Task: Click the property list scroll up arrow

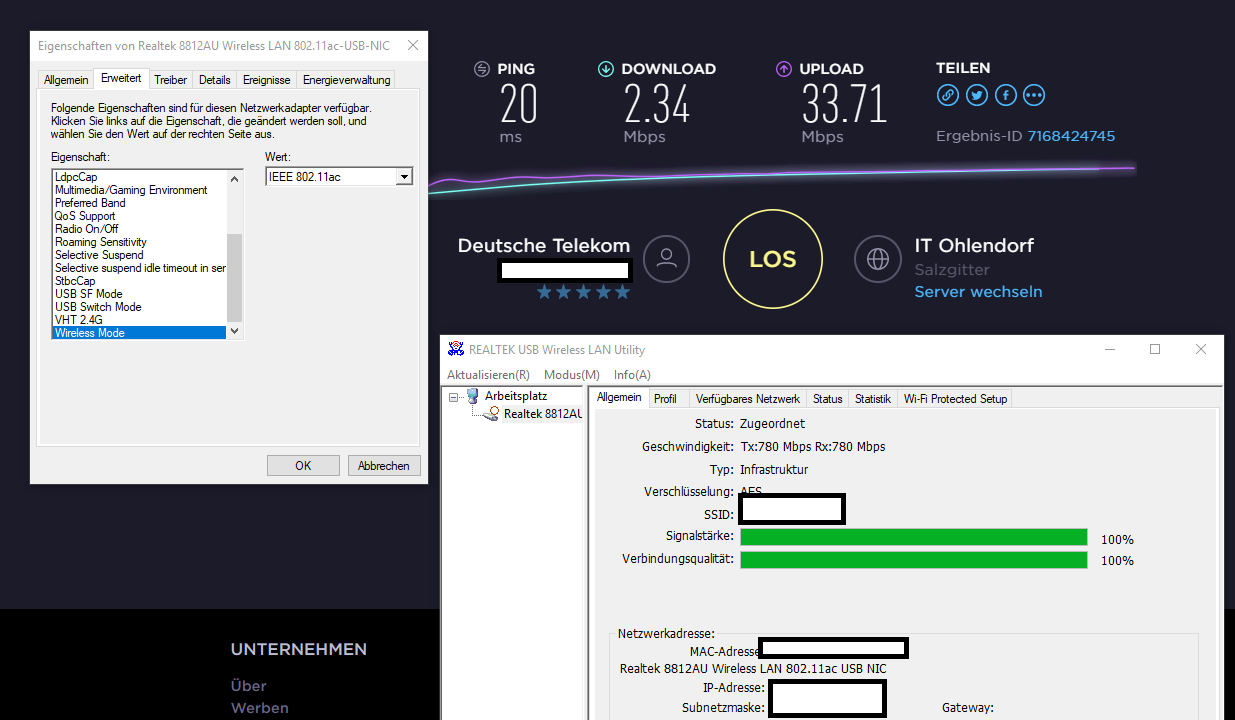Action: coord(234,178)
